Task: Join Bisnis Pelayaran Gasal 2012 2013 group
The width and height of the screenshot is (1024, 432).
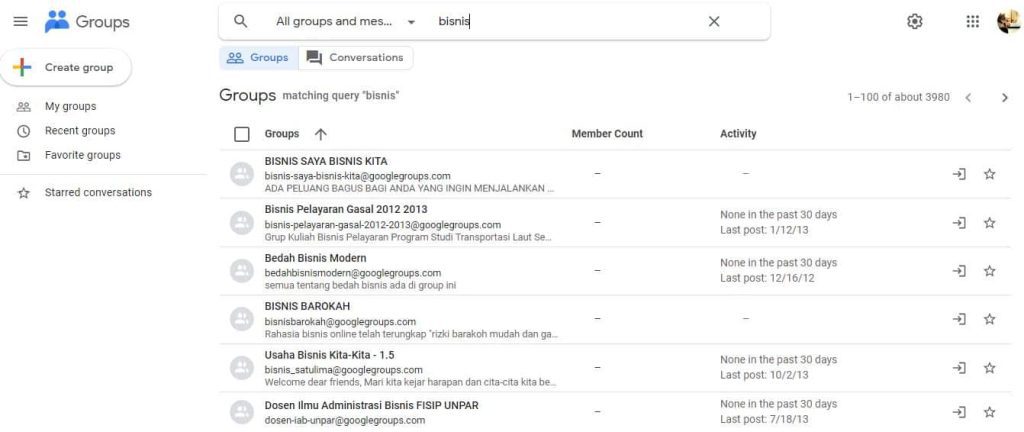Action: pos(959,223)
